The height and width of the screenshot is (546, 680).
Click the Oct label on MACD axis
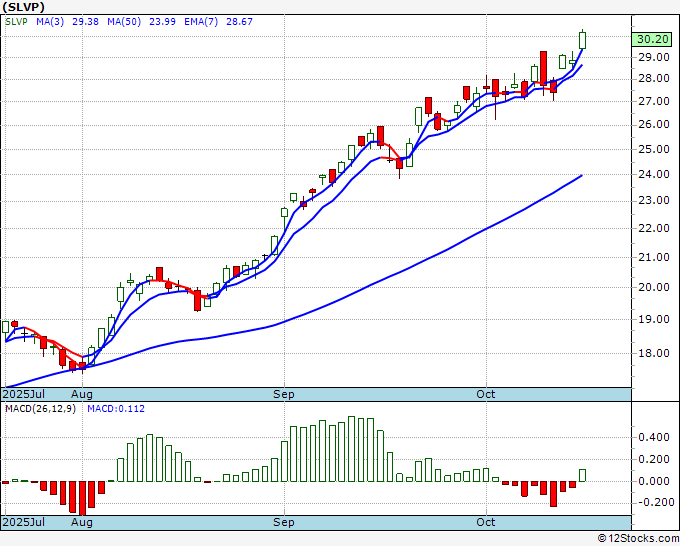coord(485,522)
